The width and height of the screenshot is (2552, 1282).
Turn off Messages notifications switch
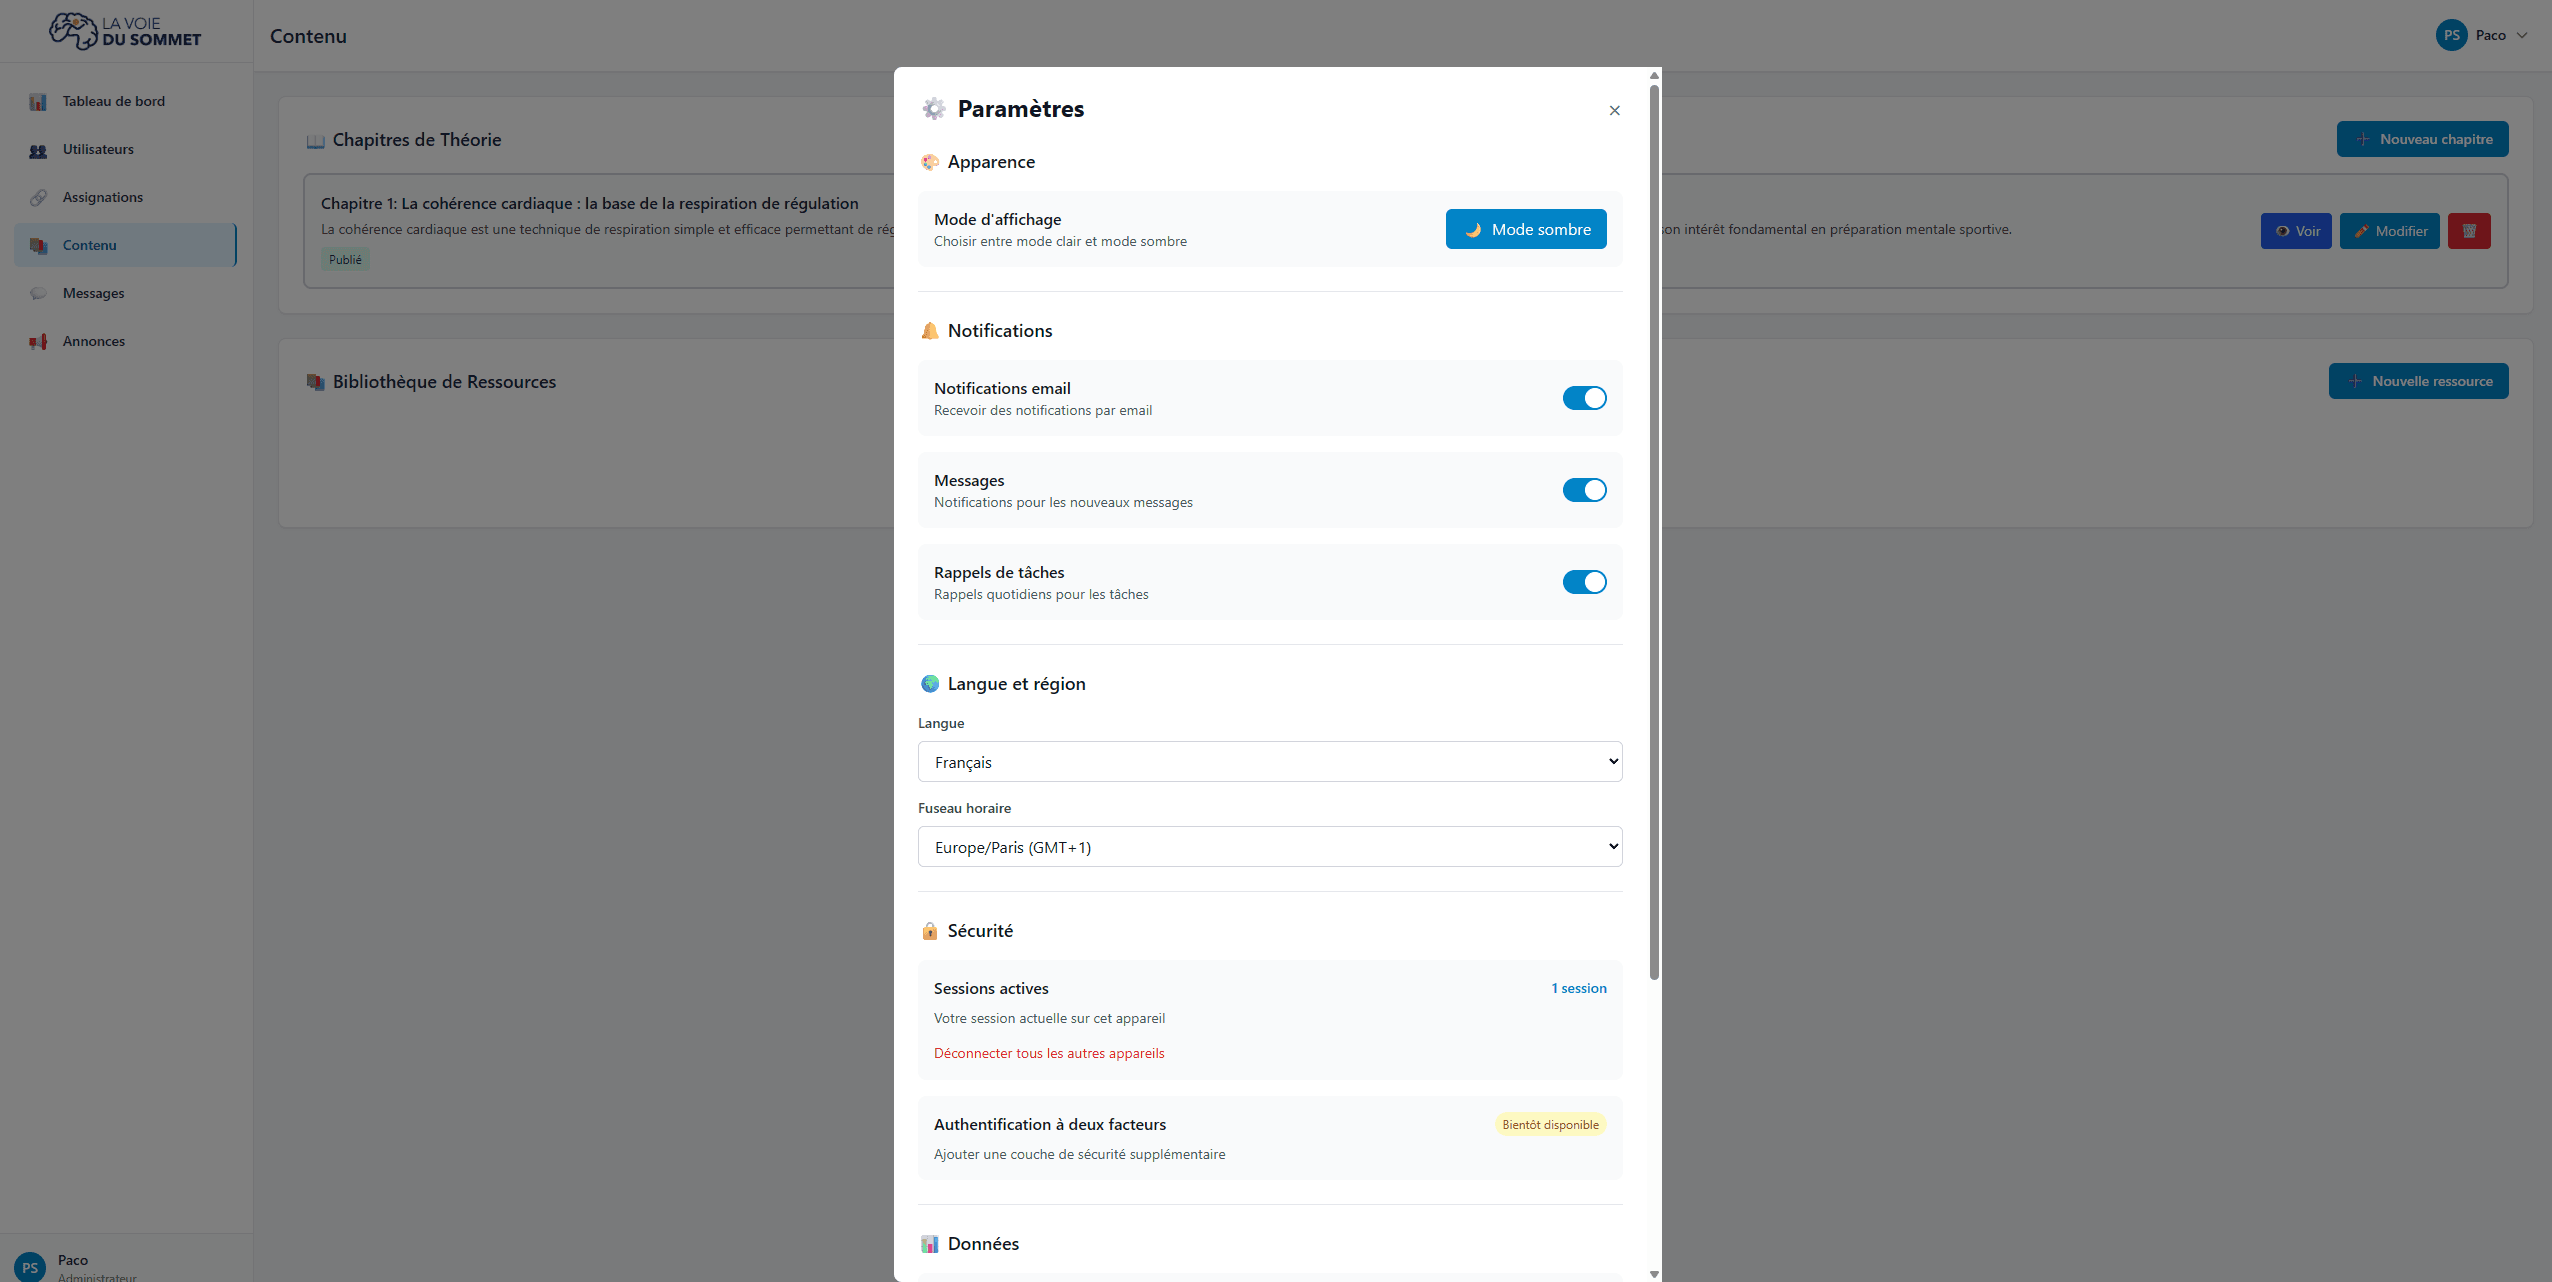pos(1584,490)
